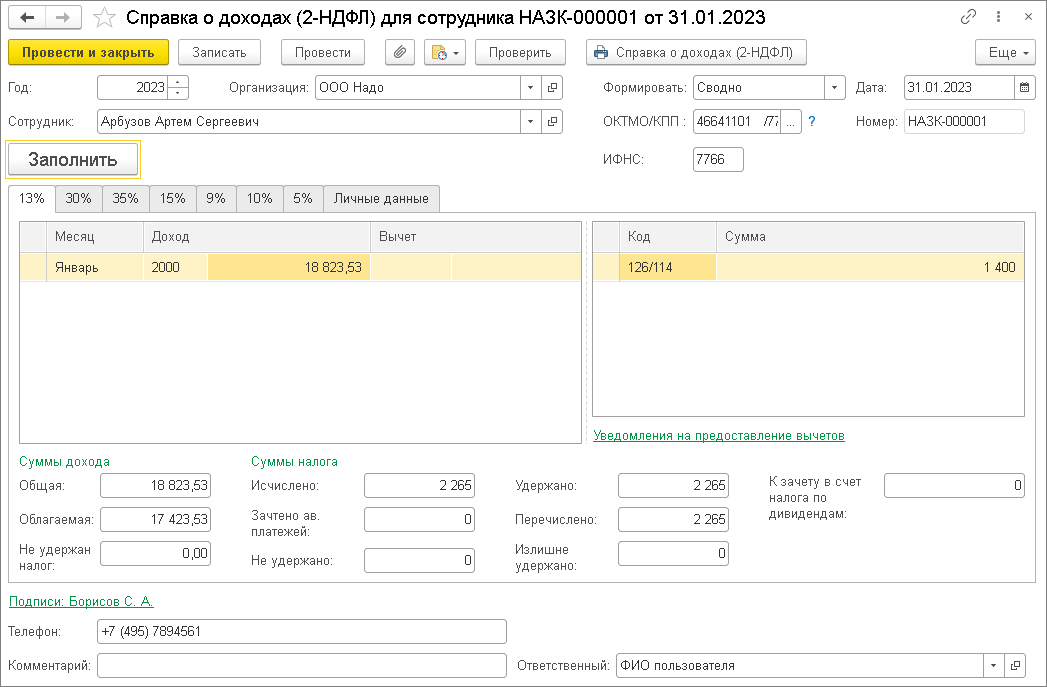Copy link to document using chain icon
1047x687 pixels.
point(967,17)
